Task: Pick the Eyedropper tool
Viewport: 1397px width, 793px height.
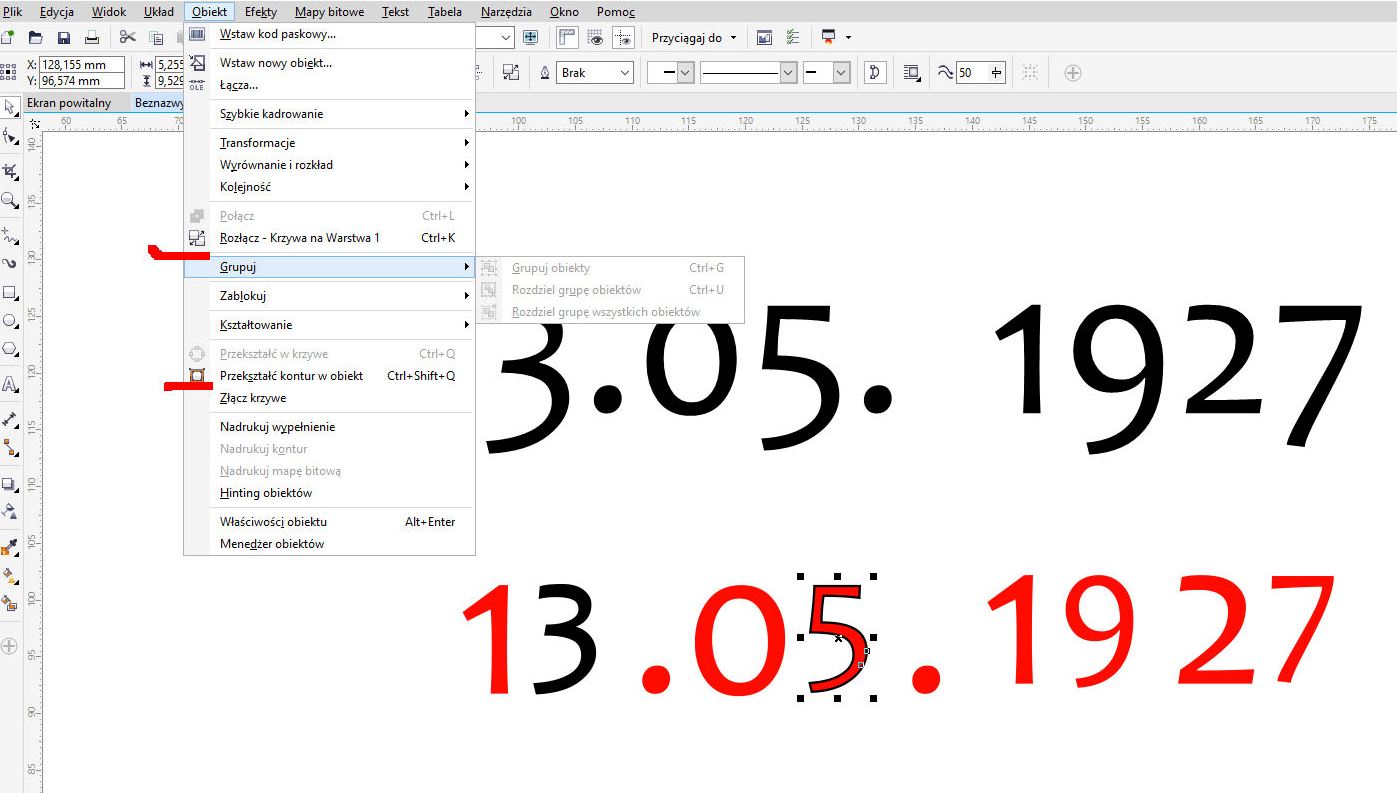Action: (x=10, y=547)
